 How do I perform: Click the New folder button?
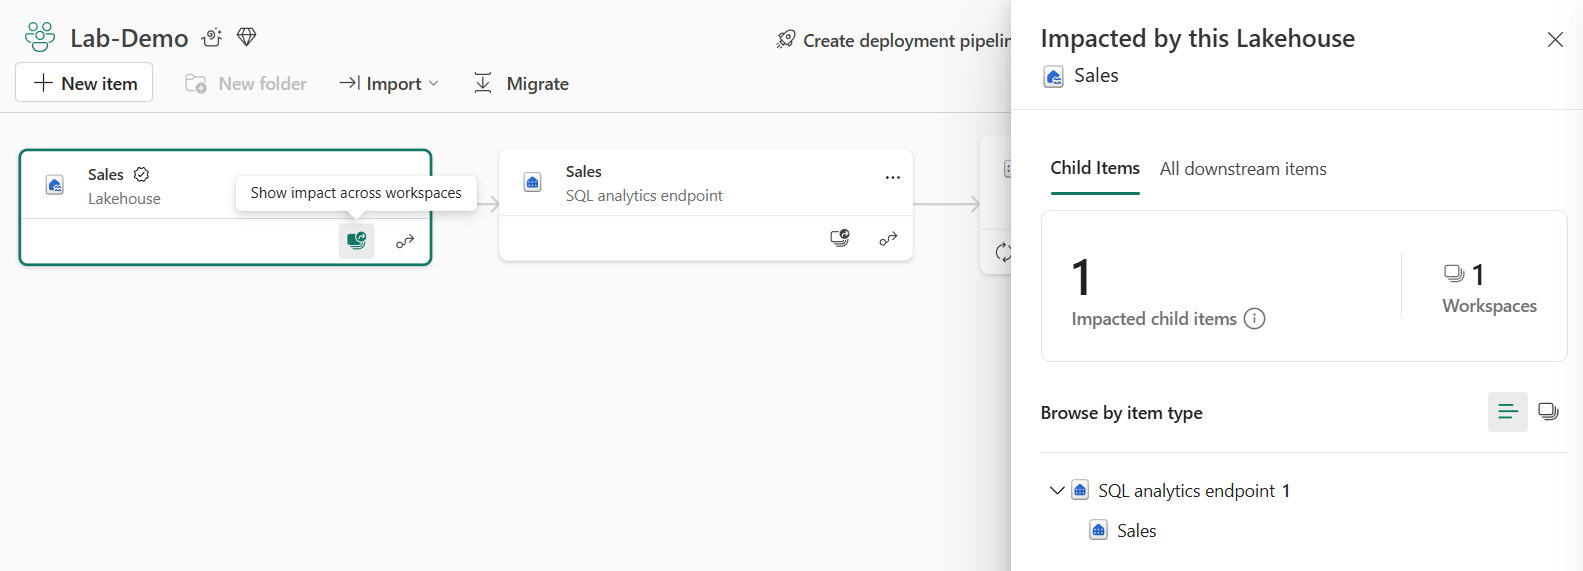[x=246, y=84]
